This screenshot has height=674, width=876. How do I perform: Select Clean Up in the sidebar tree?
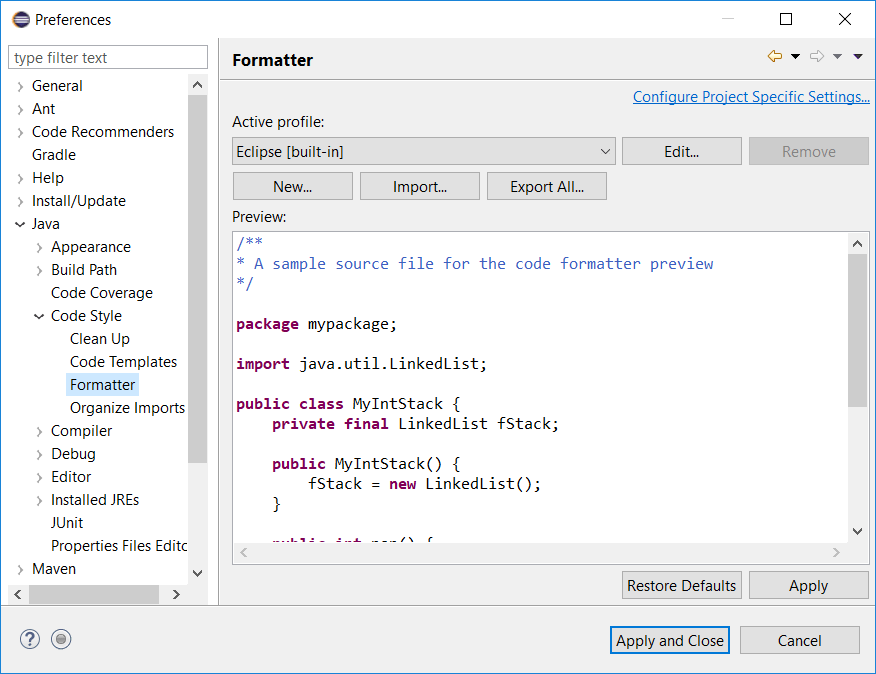(x=99, y=338)
